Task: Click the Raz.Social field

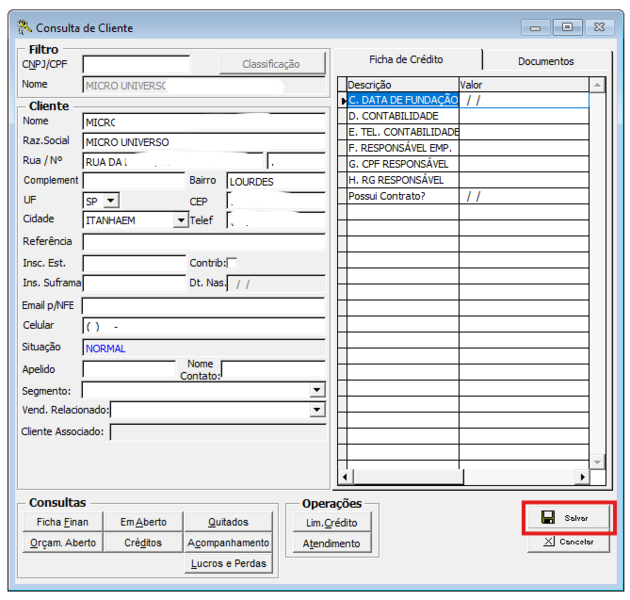Action: point(204,141)
